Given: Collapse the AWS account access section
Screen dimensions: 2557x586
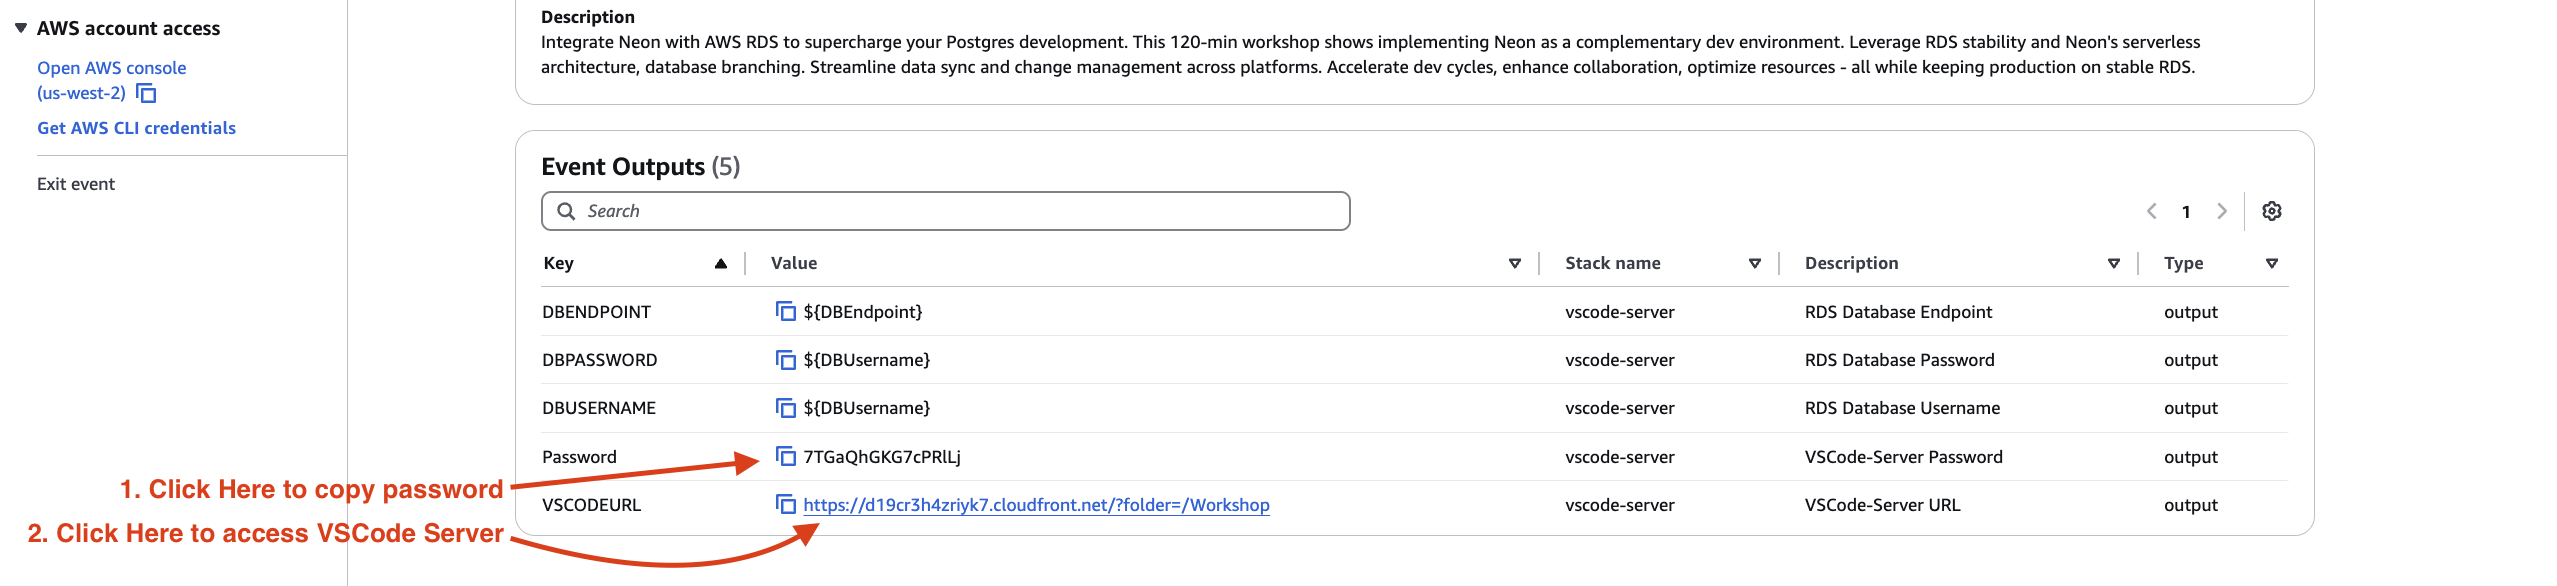Looking at the screenshot, I should (x=21, y=28).
